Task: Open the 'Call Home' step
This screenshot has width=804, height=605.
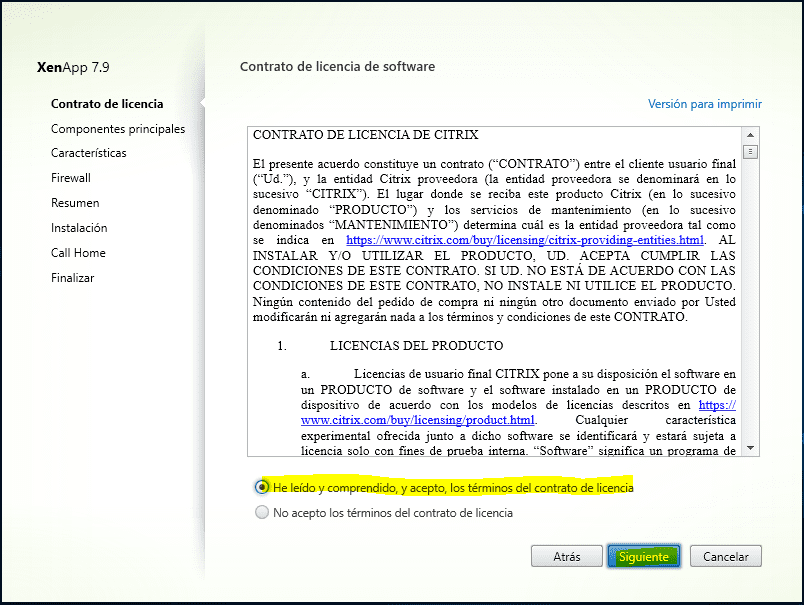Action: tap(78, 253)
